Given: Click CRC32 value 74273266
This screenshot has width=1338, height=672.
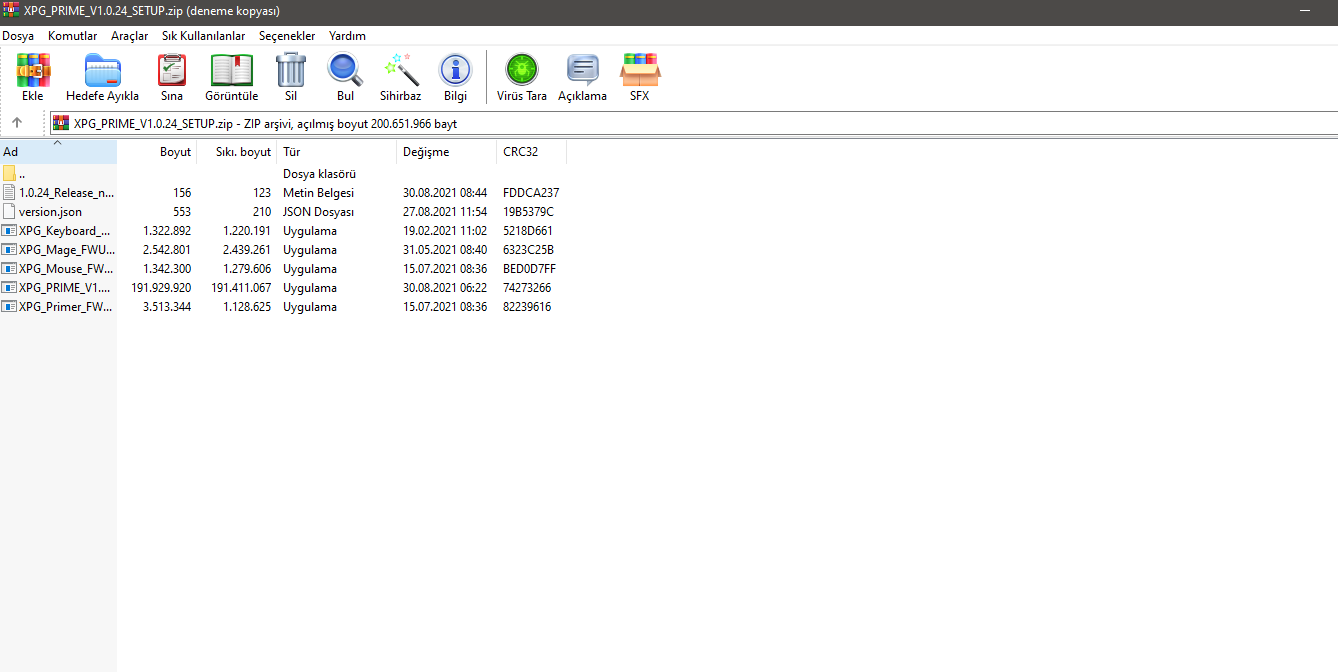Looking at the screenshot, I should point(527,288).
